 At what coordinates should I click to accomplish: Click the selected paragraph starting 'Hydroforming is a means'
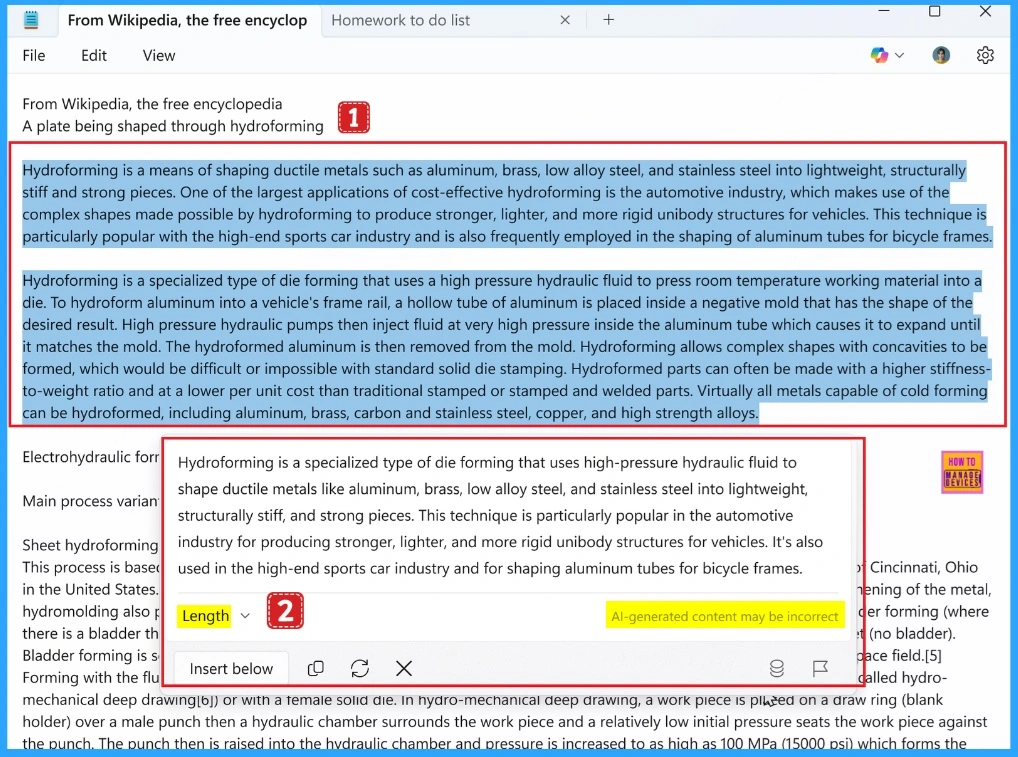coord(507,203)
